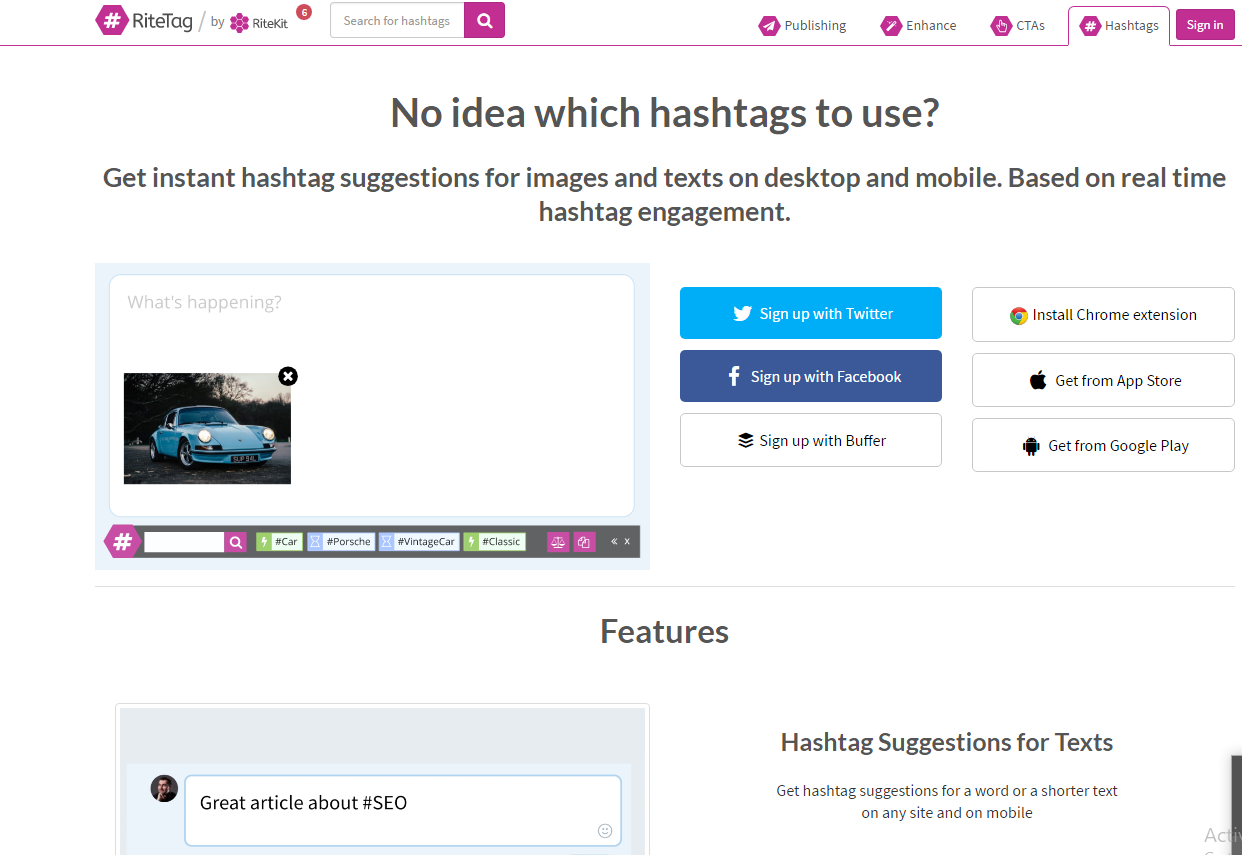
Task: Click the Facebook f icon
Action: 735,376
